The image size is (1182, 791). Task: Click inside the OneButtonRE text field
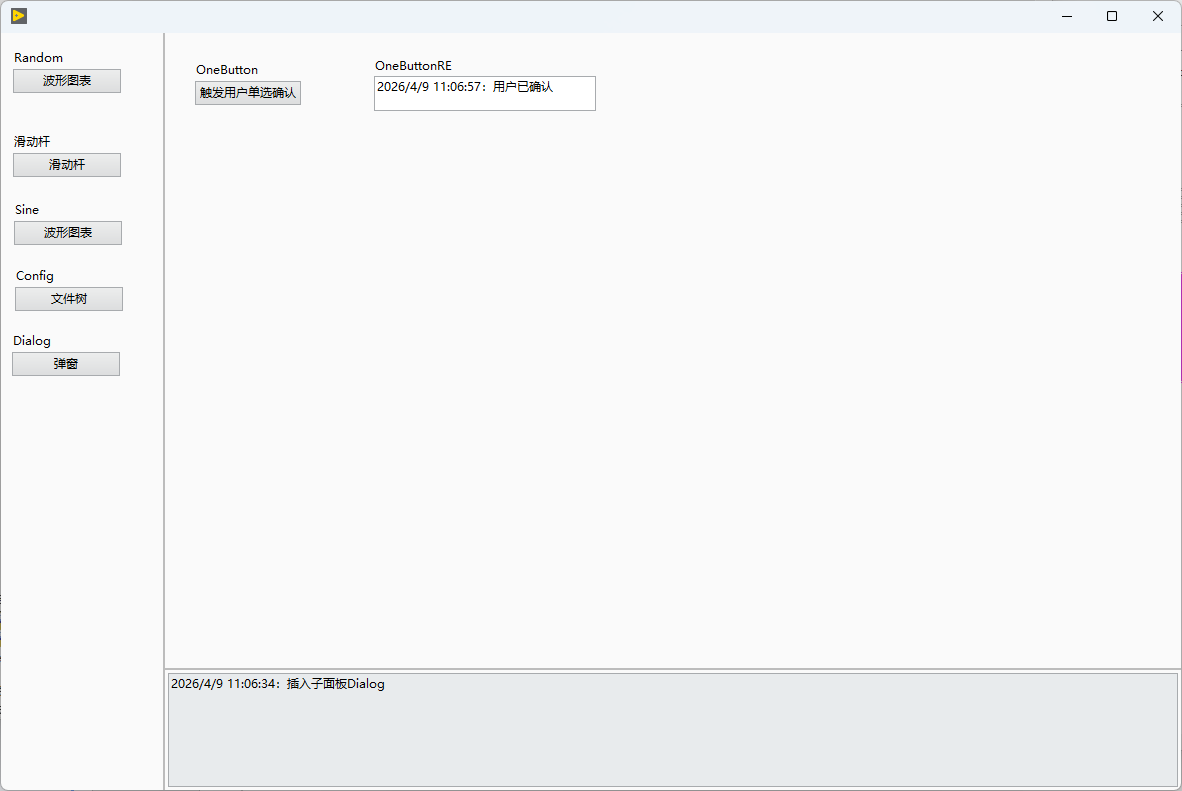485,94
